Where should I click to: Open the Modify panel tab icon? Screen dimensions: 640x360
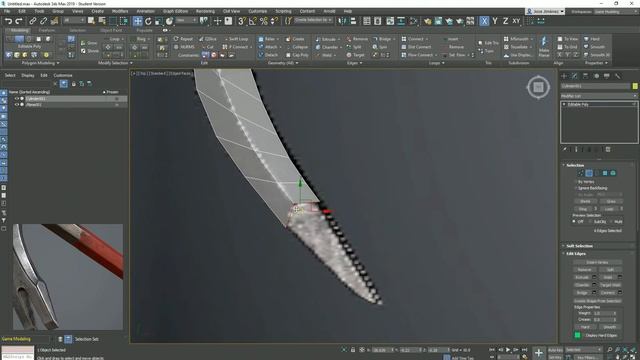[575, 76]
